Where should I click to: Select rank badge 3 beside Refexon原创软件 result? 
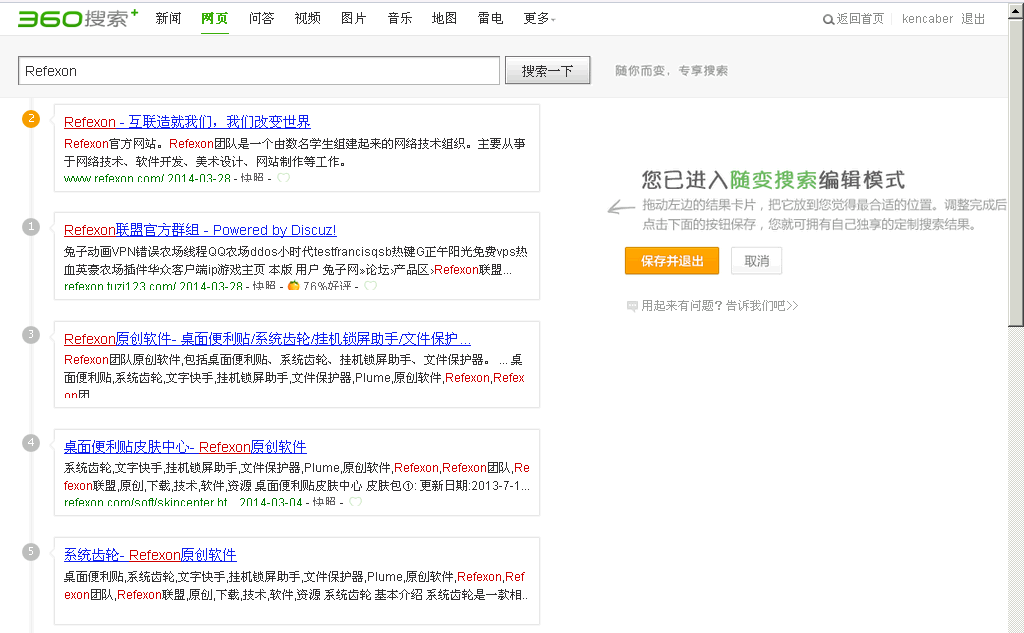(31, 334)
